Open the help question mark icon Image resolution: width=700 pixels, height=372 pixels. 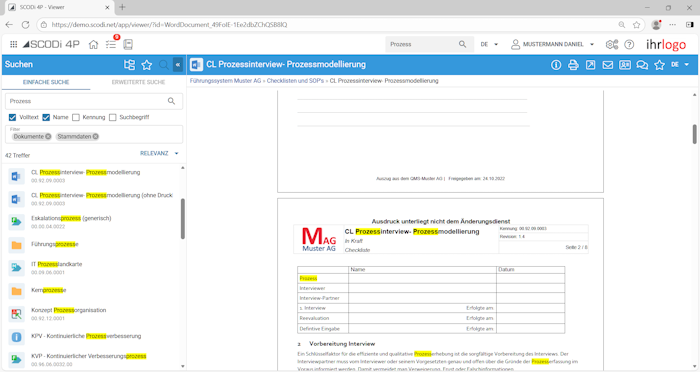[x=629, y=44]
